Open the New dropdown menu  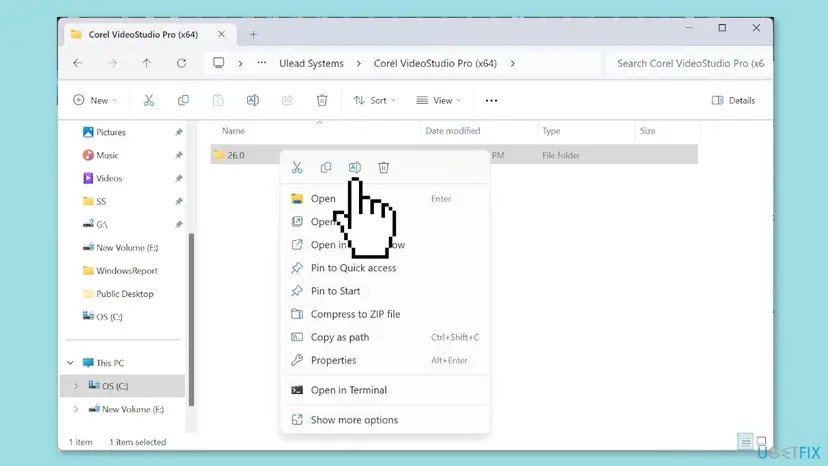[x=96, y=100]
